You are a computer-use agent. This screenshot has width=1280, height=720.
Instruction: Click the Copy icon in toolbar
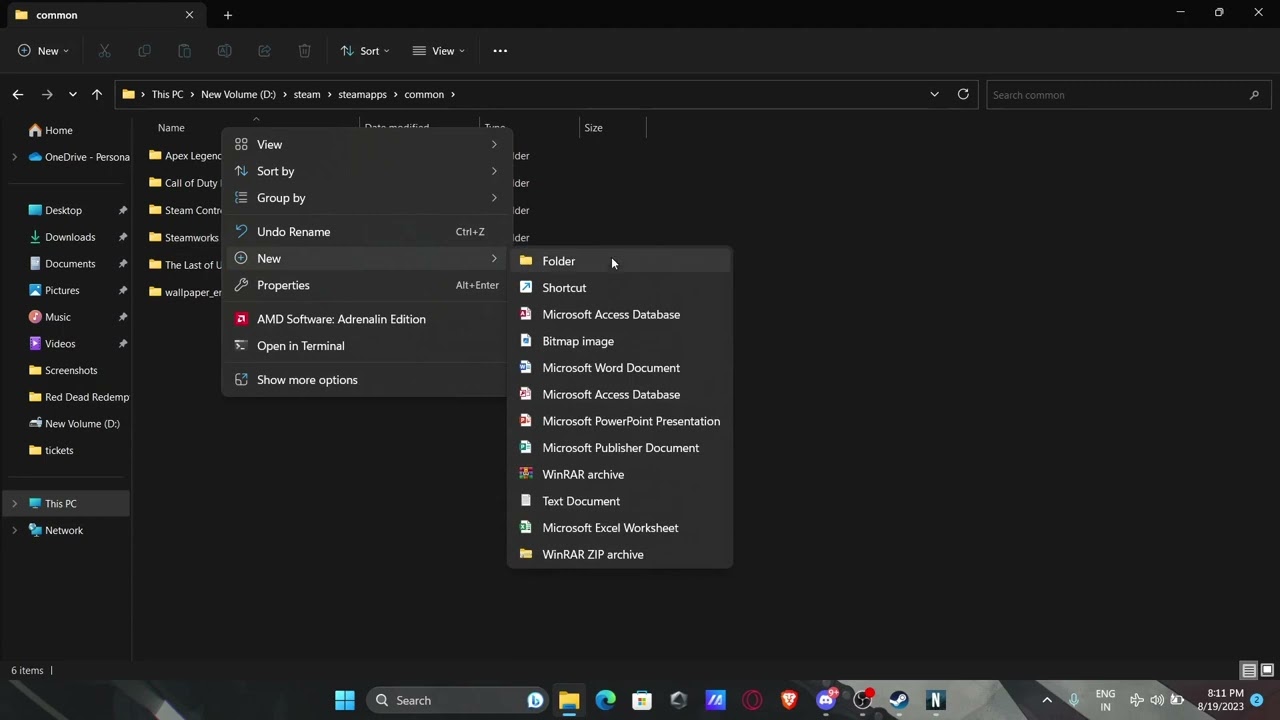click(x=145, y=51)
